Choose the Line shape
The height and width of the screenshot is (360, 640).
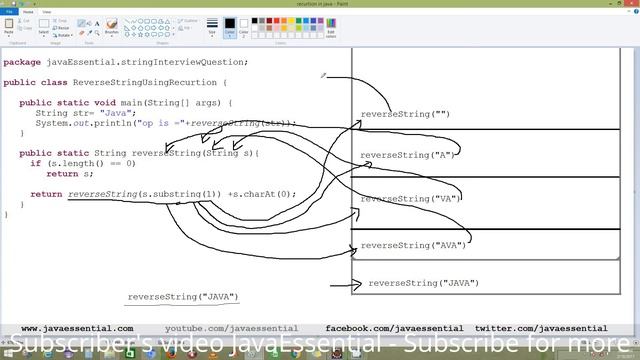[127, 21]
